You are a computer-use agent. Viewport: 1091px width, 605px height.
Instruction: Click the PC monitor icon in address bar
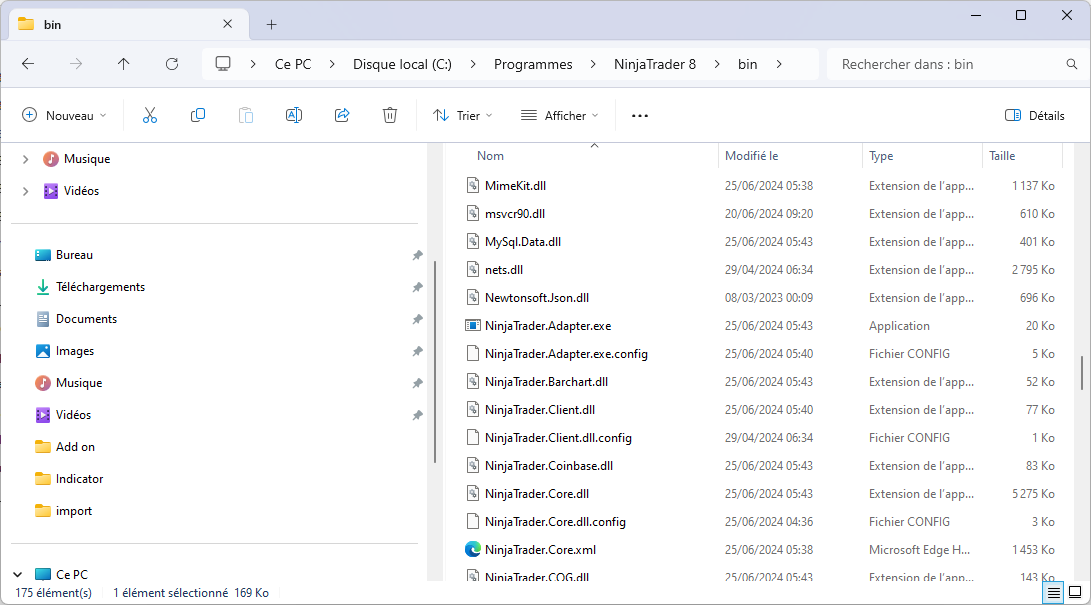point(223,64)
